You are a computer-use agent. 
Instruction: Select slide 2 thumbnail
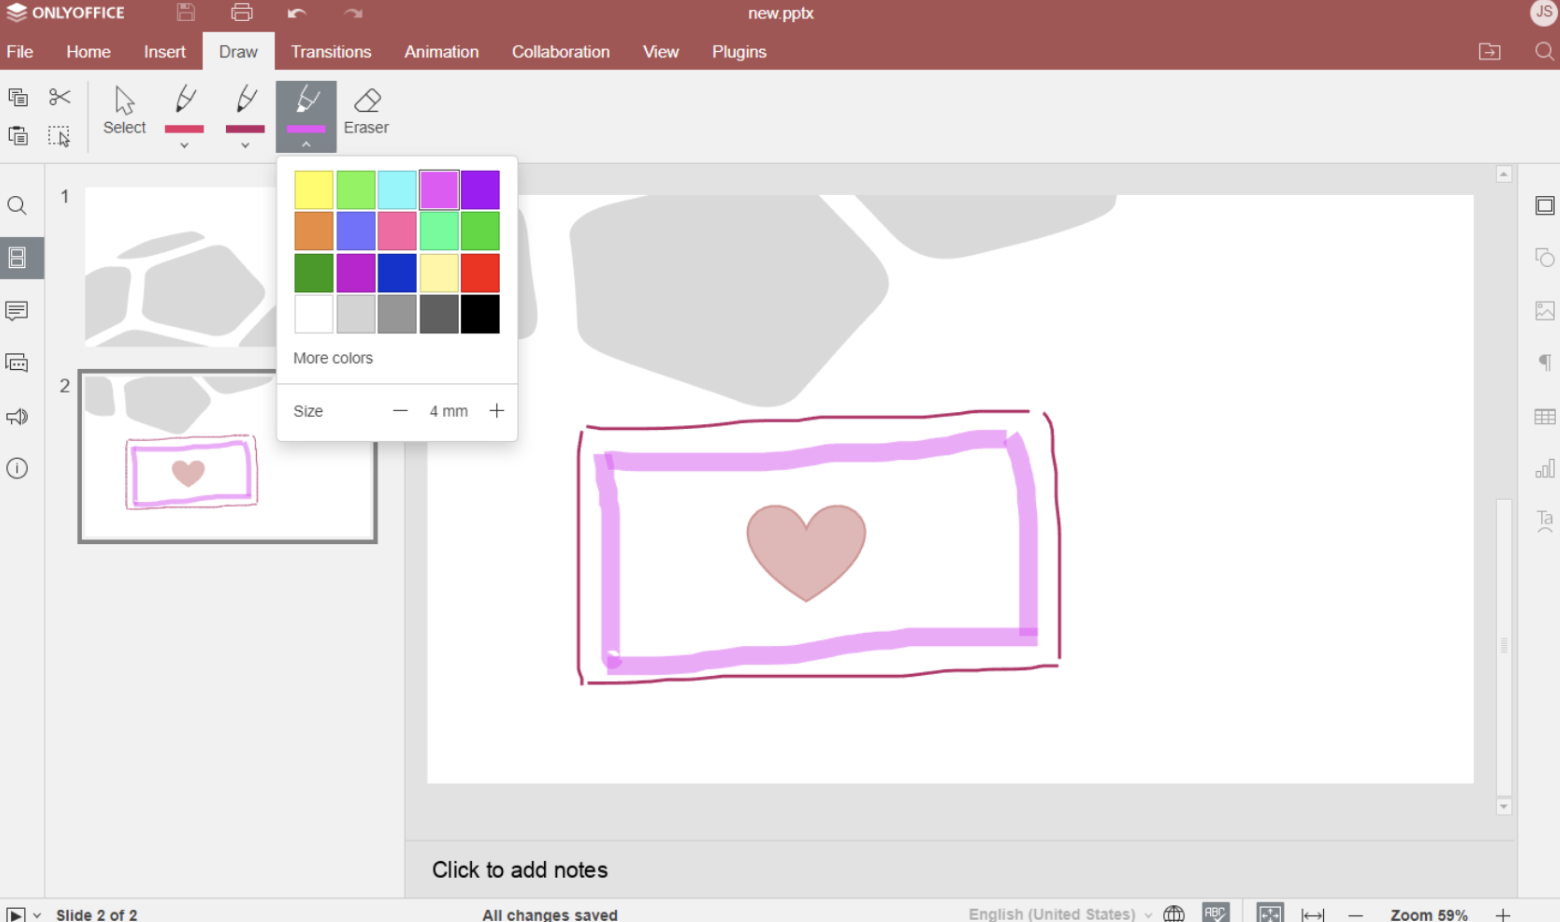coord(228,456)
